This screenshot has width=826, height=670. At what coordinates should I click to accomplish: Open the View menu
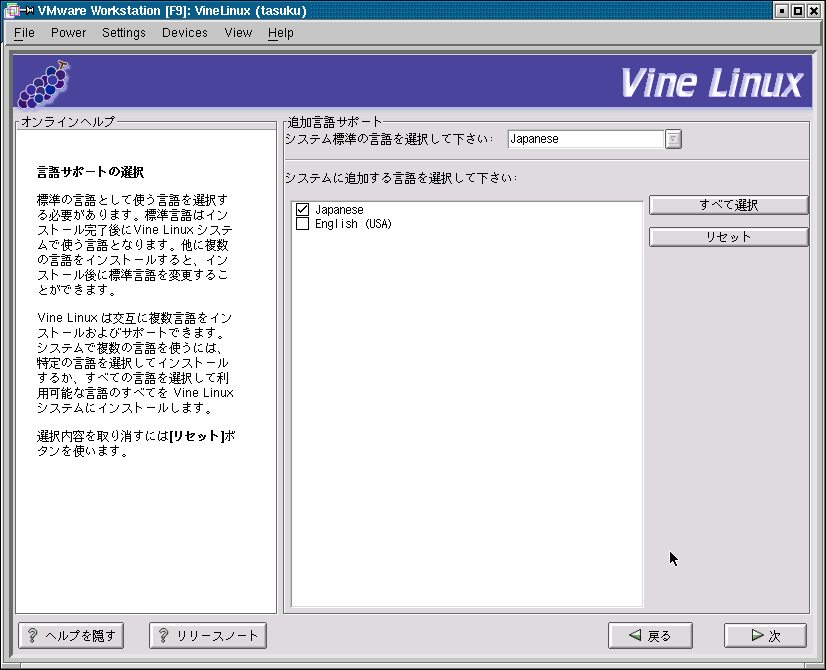tap(238, 33)
